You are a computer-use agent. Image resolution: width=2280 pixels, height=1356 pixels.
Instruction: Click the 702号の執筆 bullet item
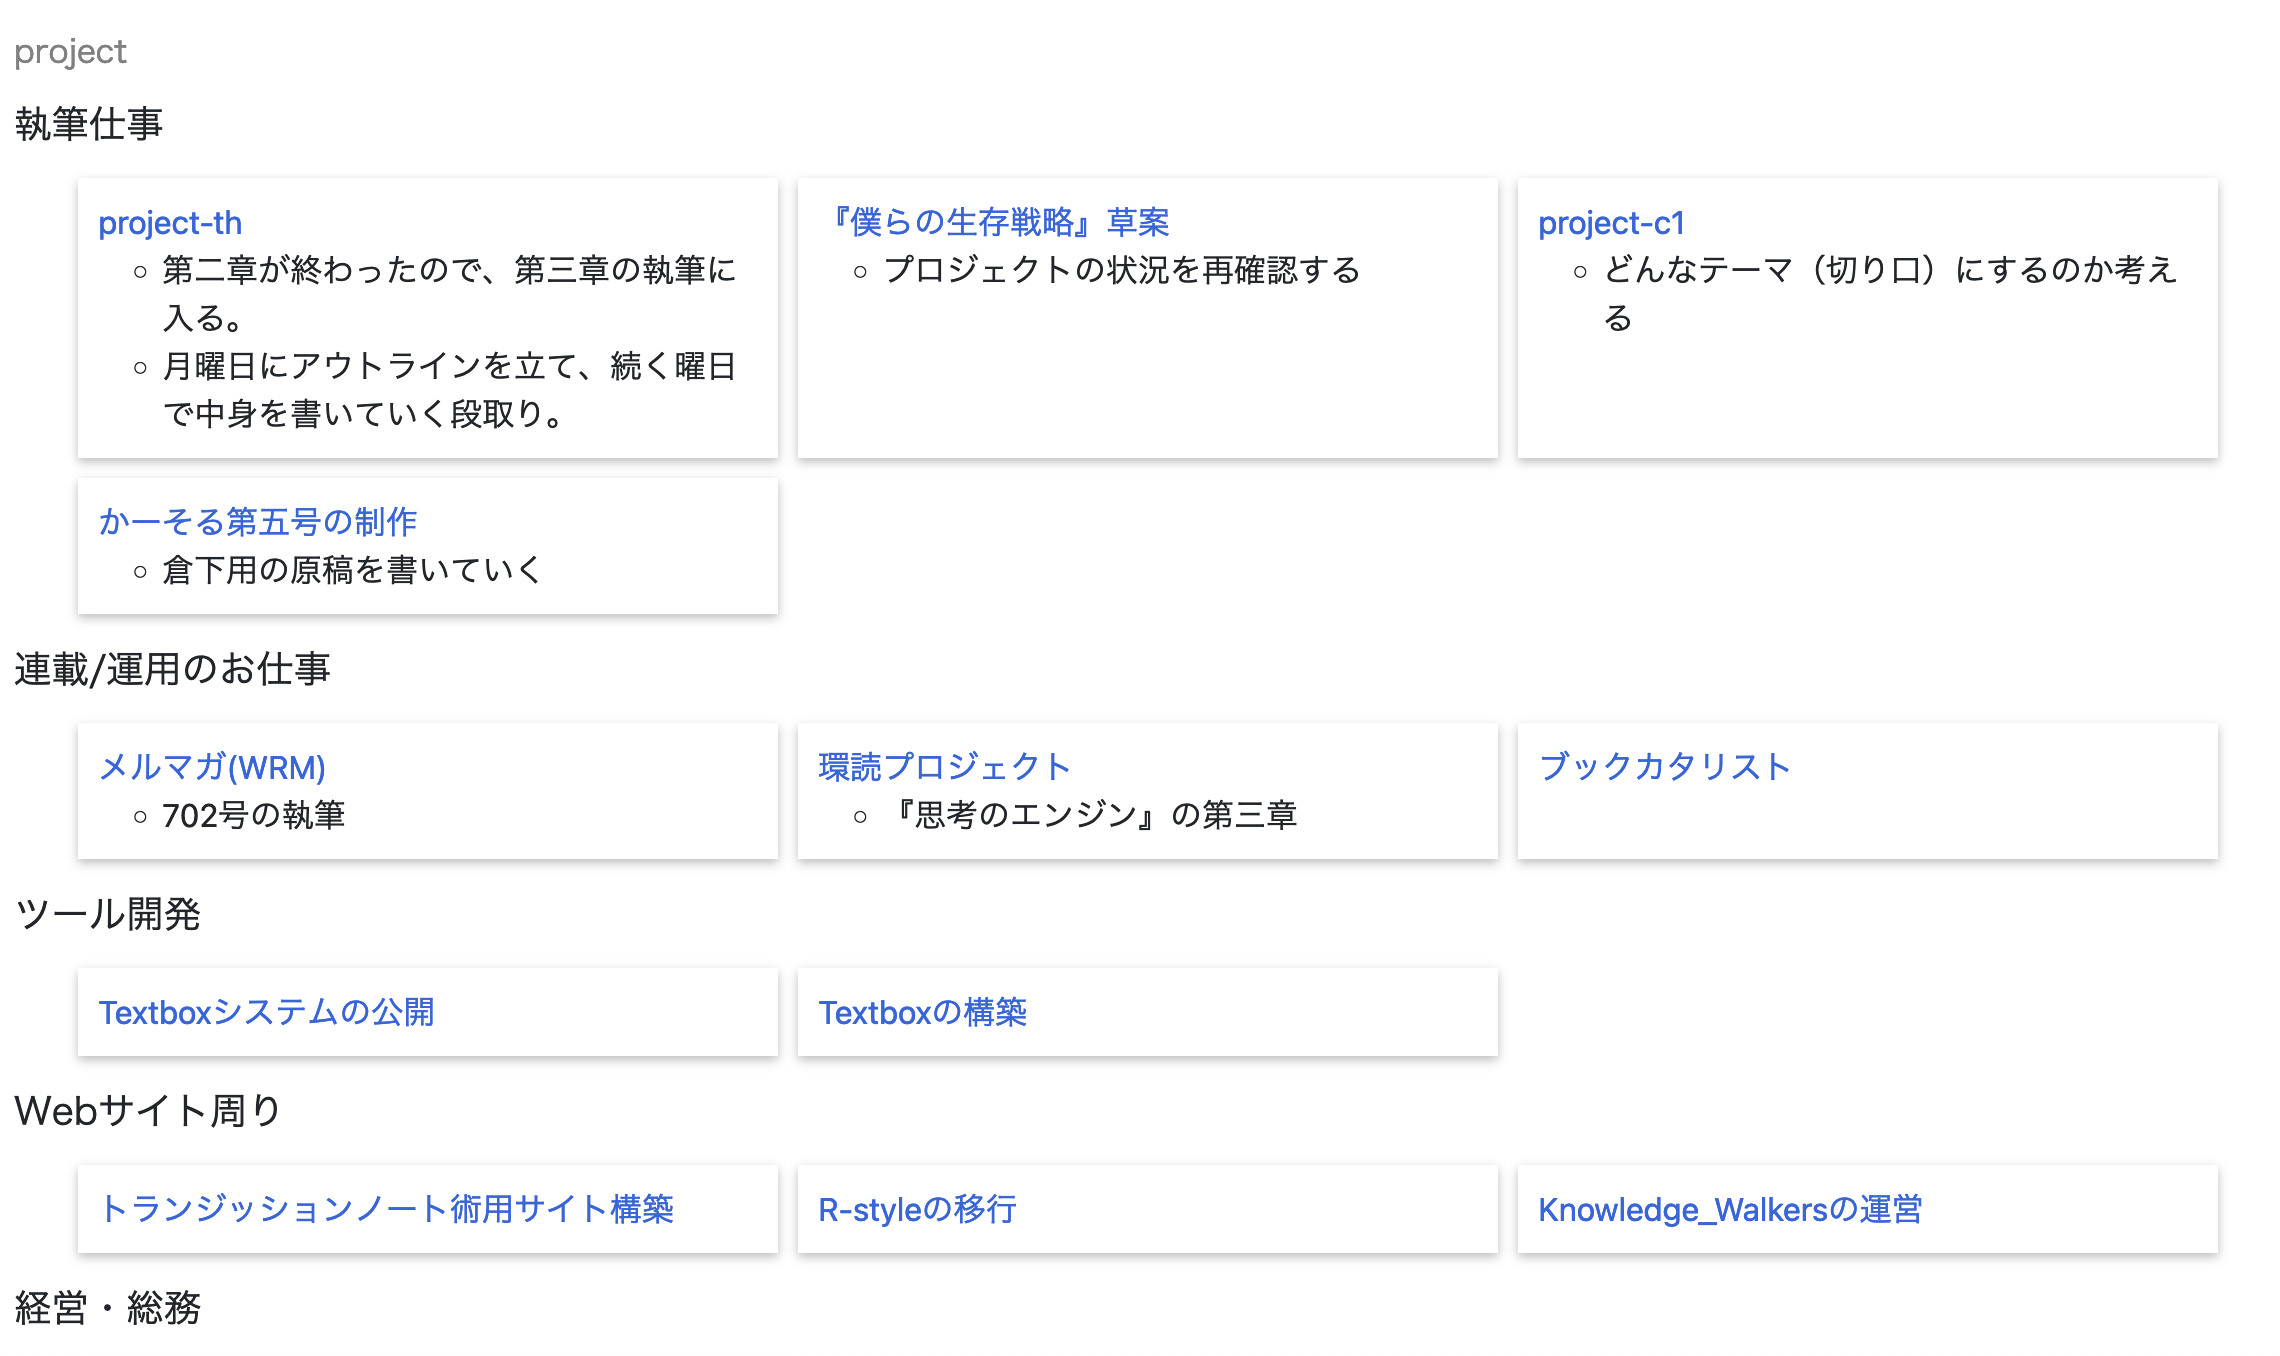253,815
